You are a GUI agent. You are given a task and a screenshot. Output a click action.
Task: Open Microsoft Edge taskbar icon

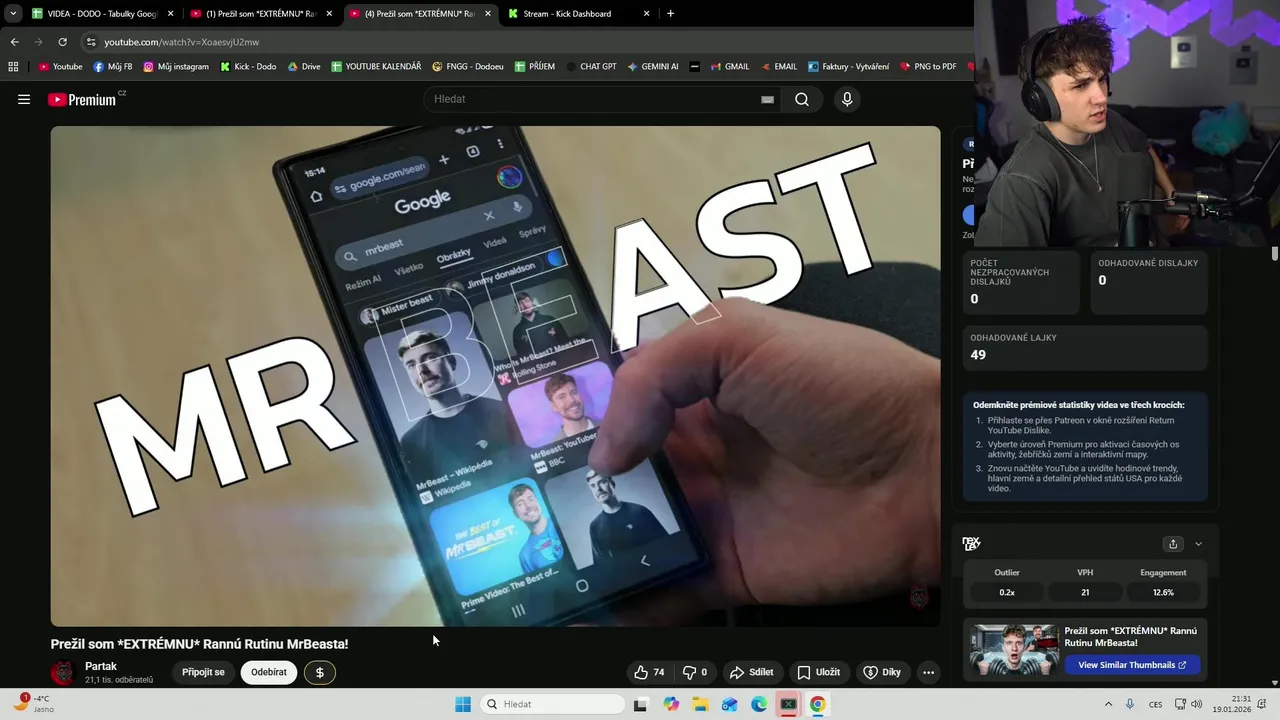759,704
